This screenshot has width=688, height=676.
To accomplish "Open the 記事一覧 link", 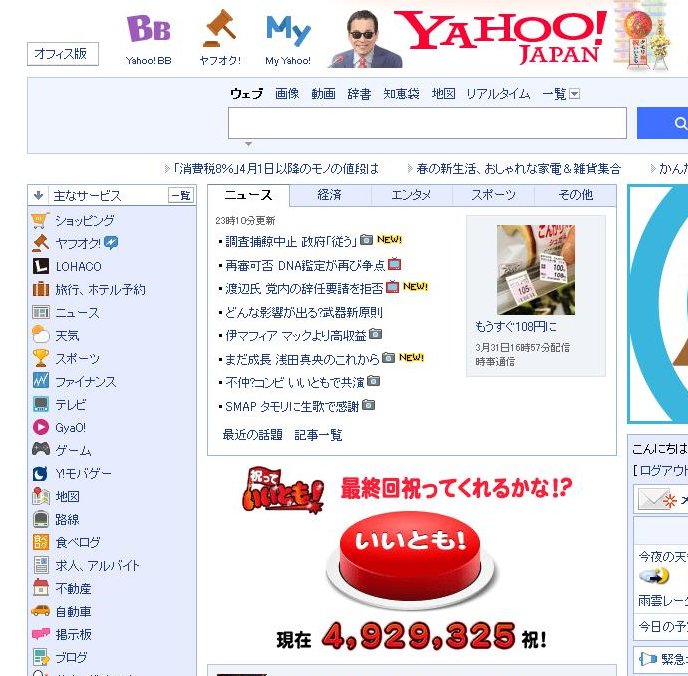I will 318,435.
